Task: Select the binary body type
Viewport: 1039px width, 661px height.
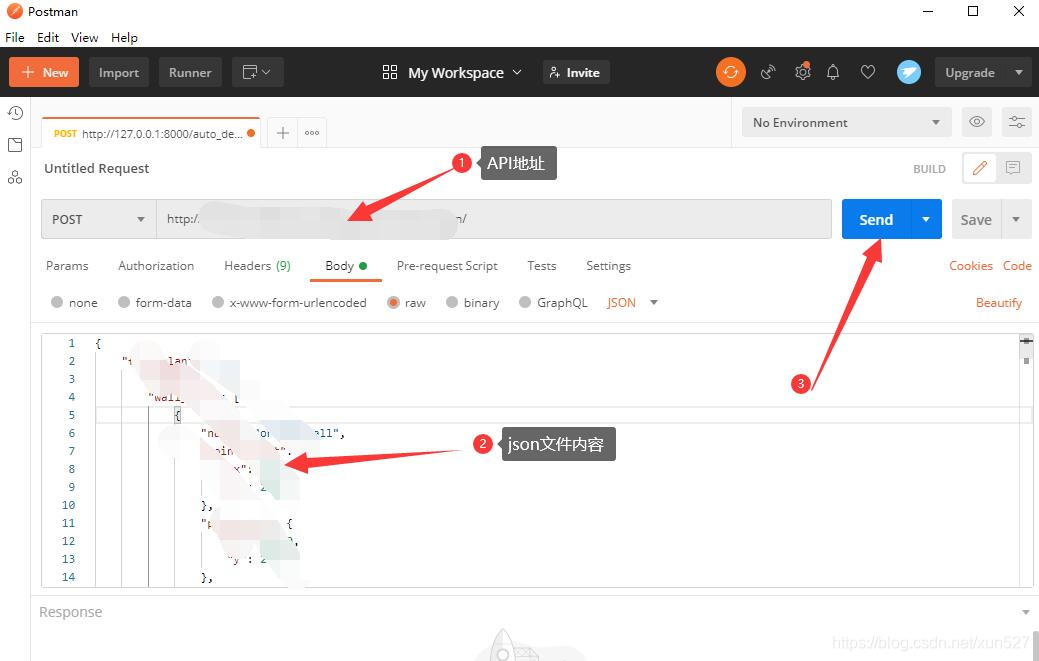Action: pos(472,302)
